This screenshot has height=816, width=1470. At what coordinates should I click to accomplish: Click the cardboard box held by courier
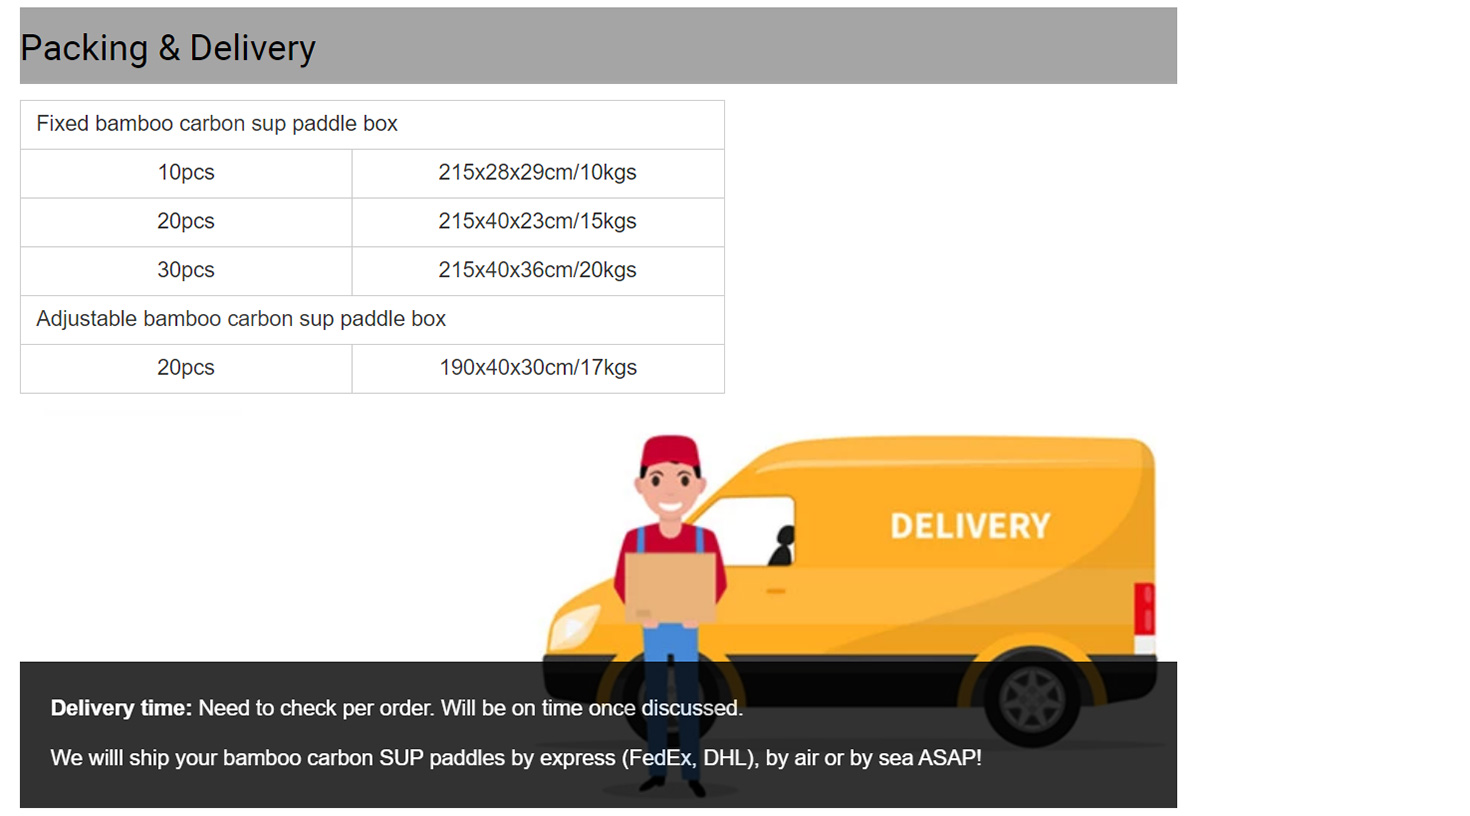pyautogui.click(x=670, y=588)
